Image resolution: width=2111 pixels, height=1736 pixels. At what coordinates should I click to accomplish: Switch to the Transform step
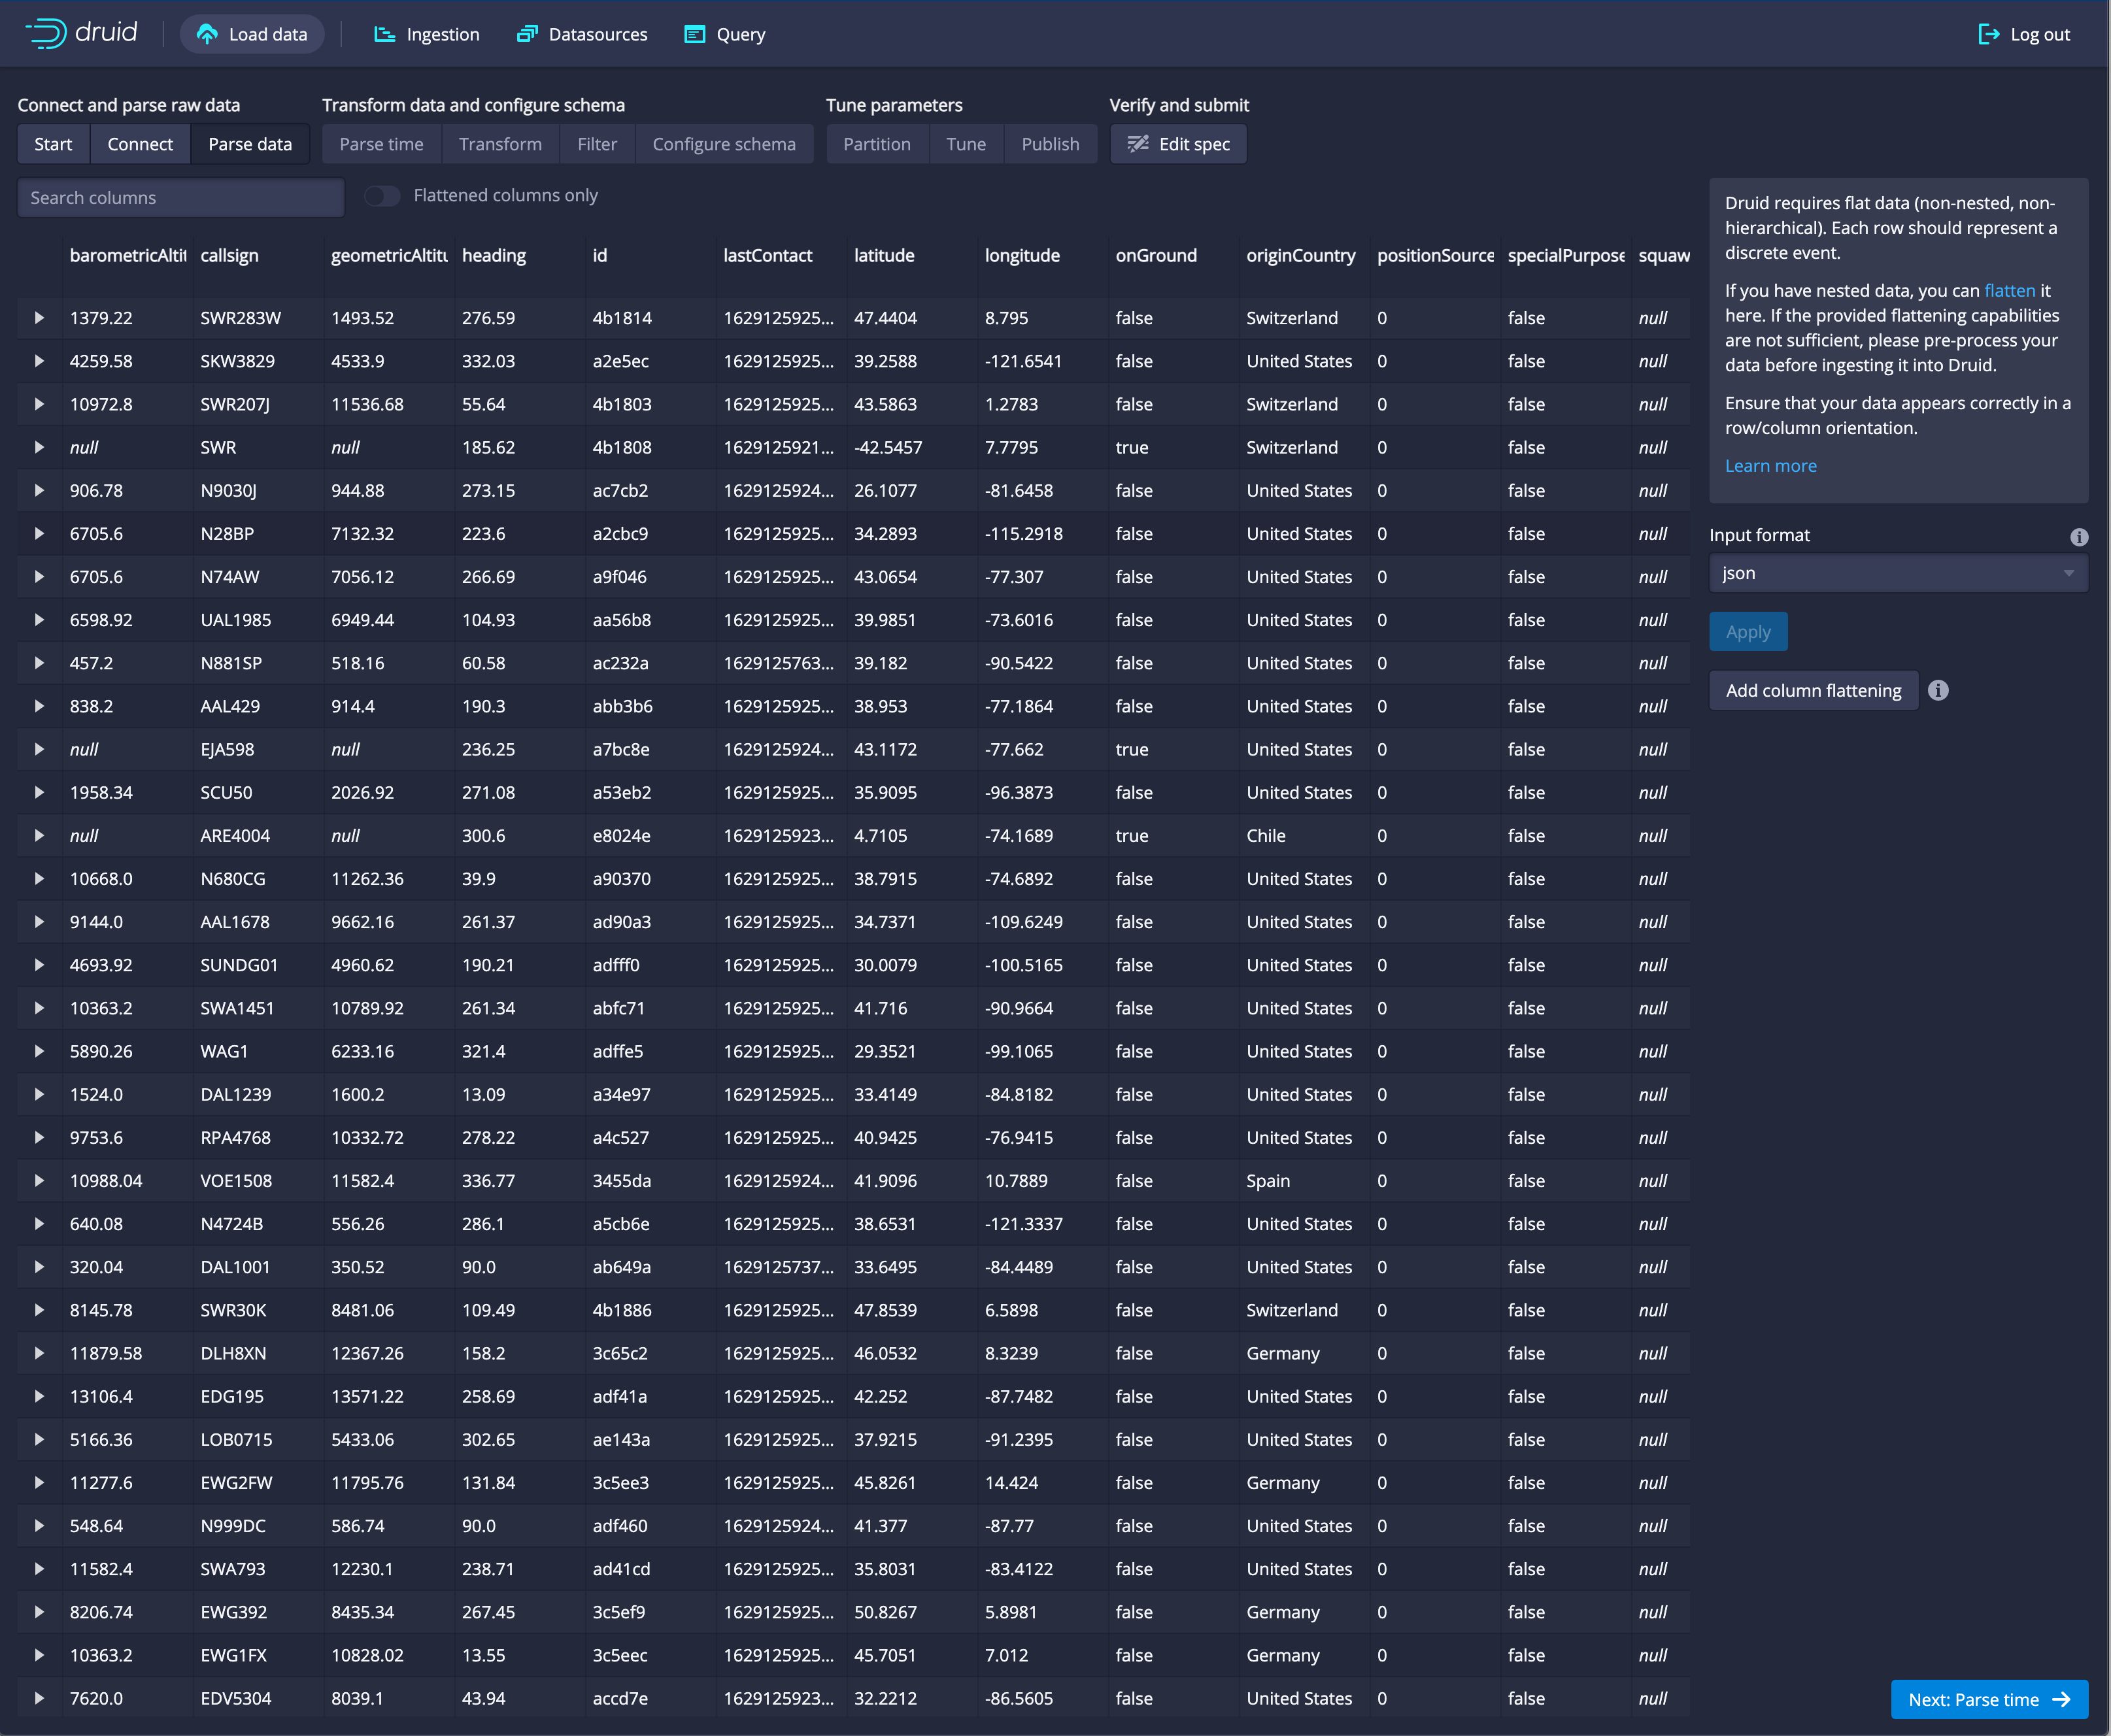tap(500, 144)
